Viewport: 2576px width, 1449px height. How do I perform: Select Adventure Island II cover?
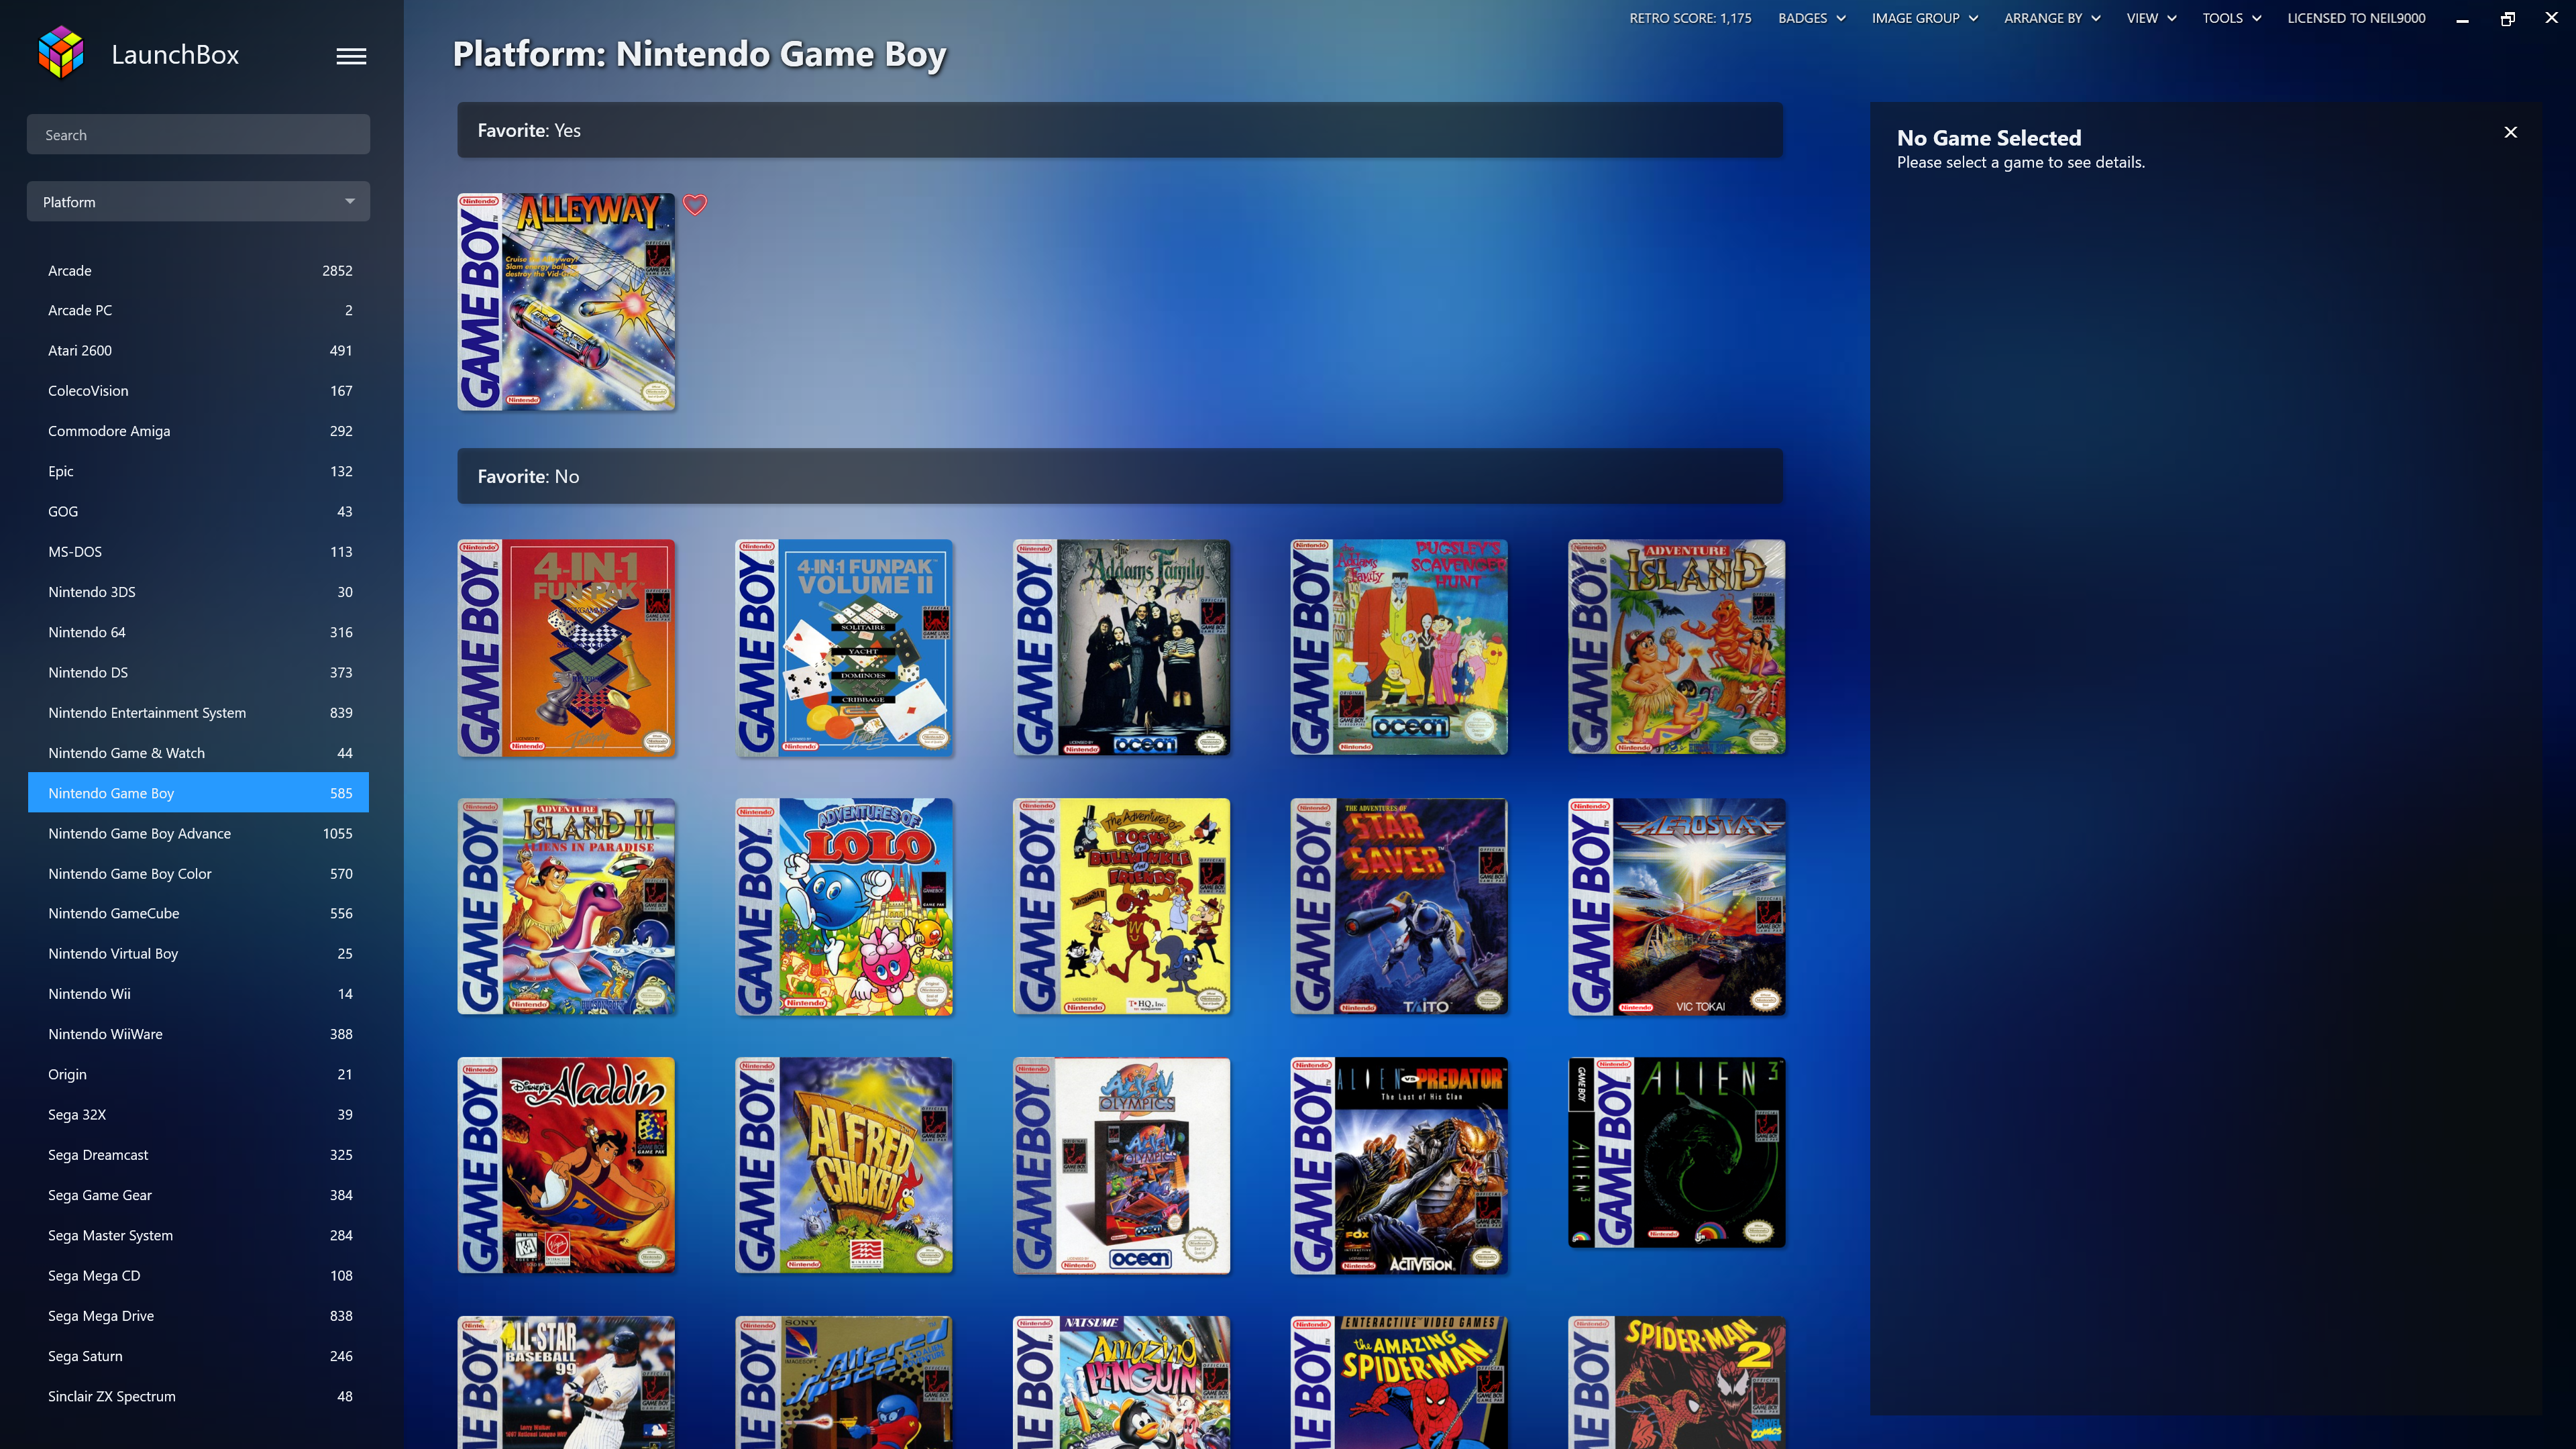pyautogui.click(x=566, y=907)
